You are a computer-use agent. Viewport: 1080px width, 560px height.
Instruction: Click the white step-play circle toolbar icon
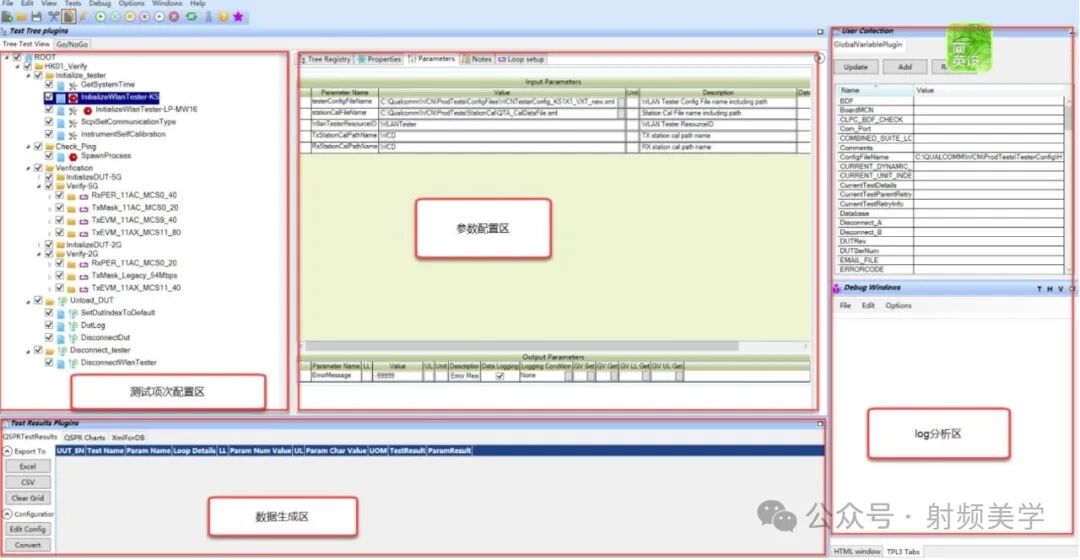[x=159, y=17]
